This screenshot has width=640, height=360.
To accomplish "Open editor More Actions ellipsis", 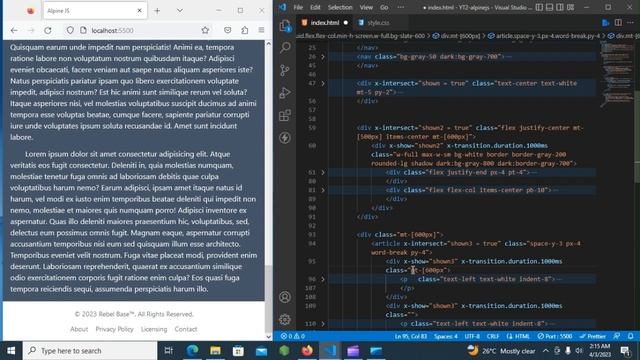I will (631, 23).
